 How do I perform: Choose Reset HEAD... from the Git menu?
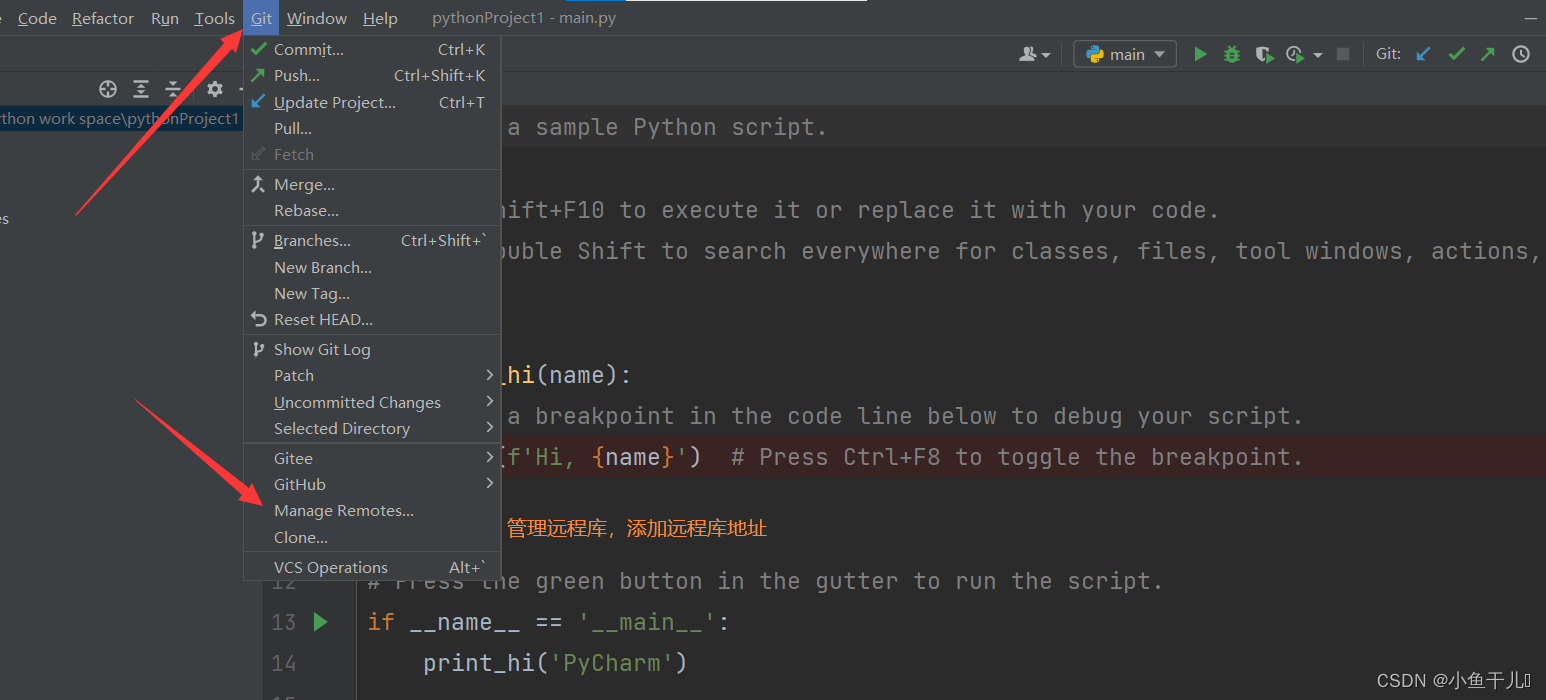coord(372,319)
